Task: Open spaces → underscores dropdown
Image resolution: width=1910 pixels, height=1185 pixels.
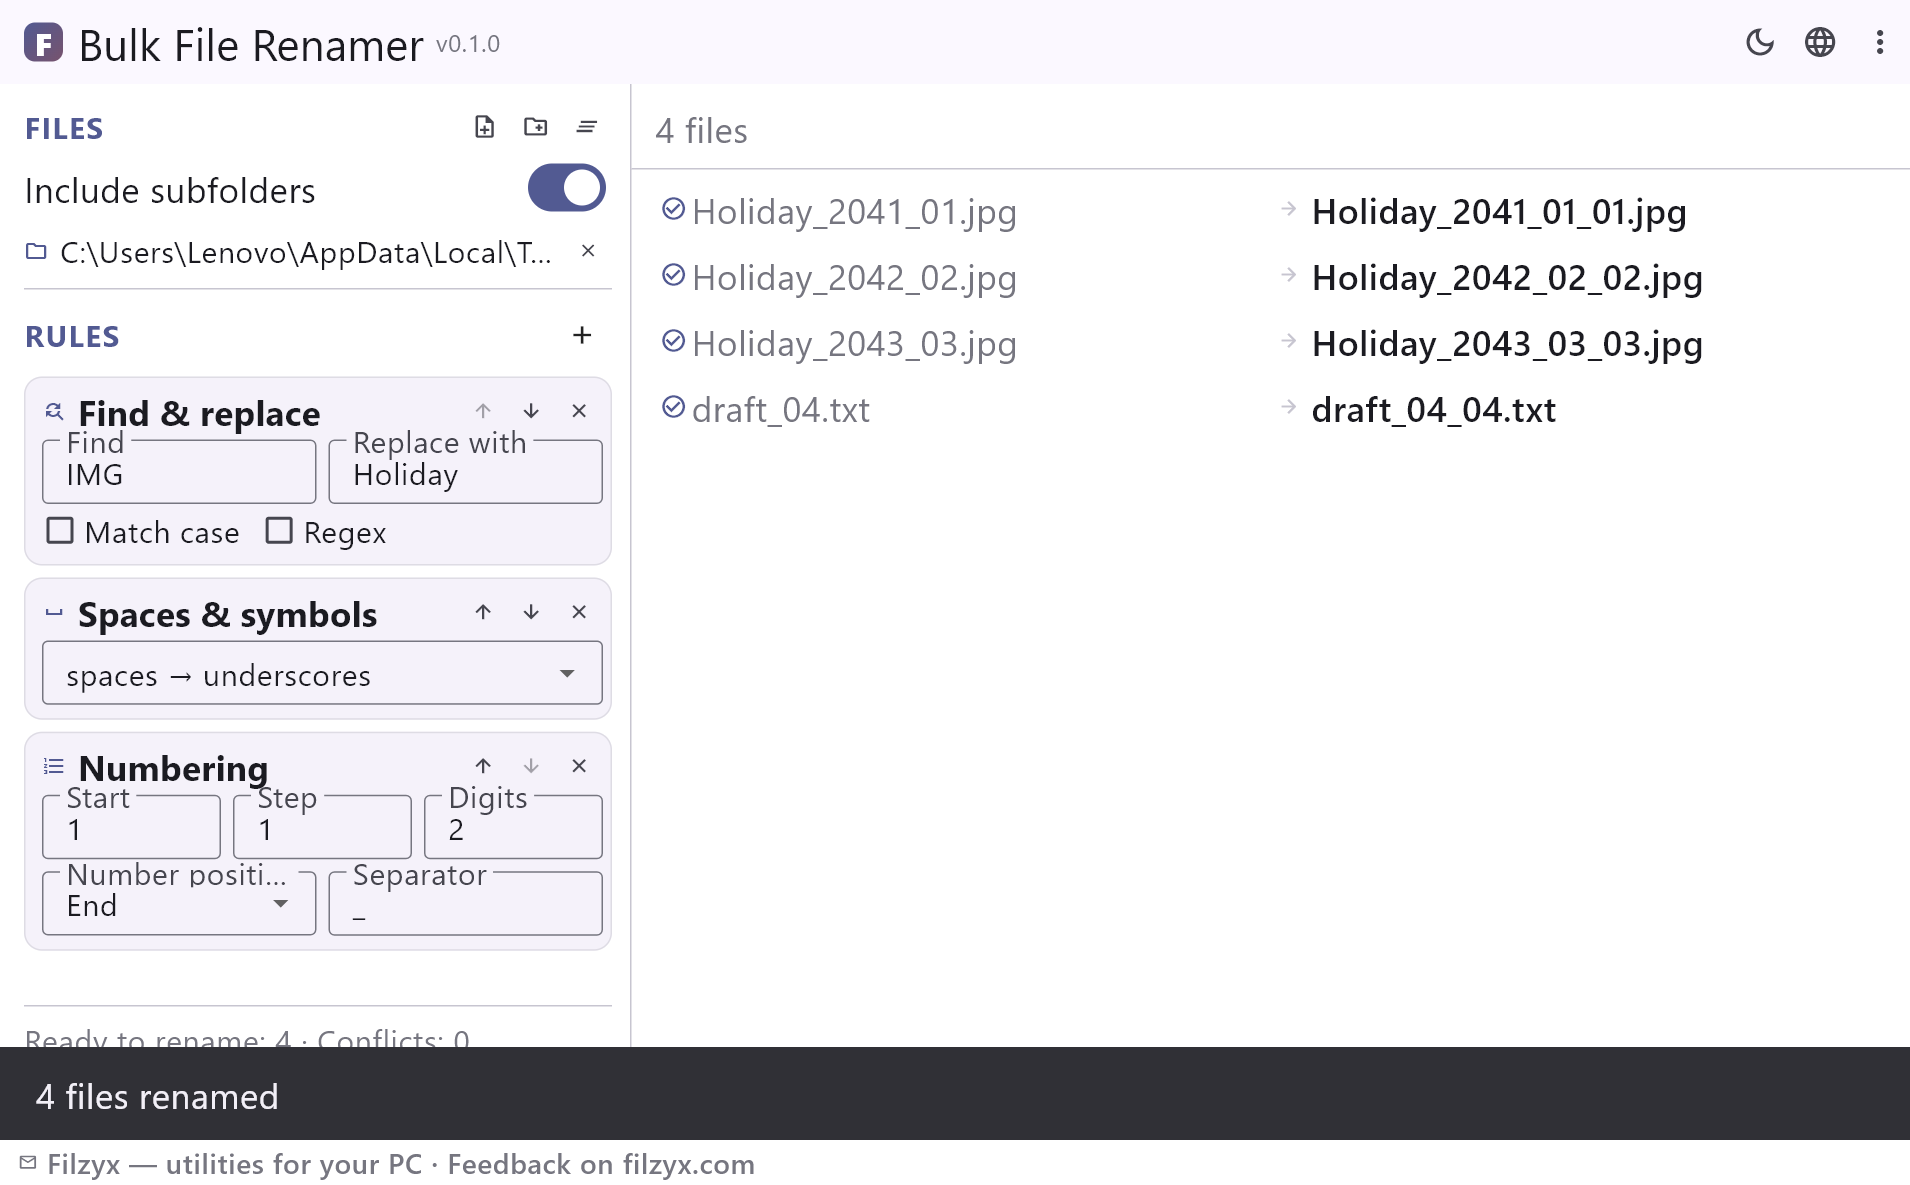Action: tap(322, 673)
